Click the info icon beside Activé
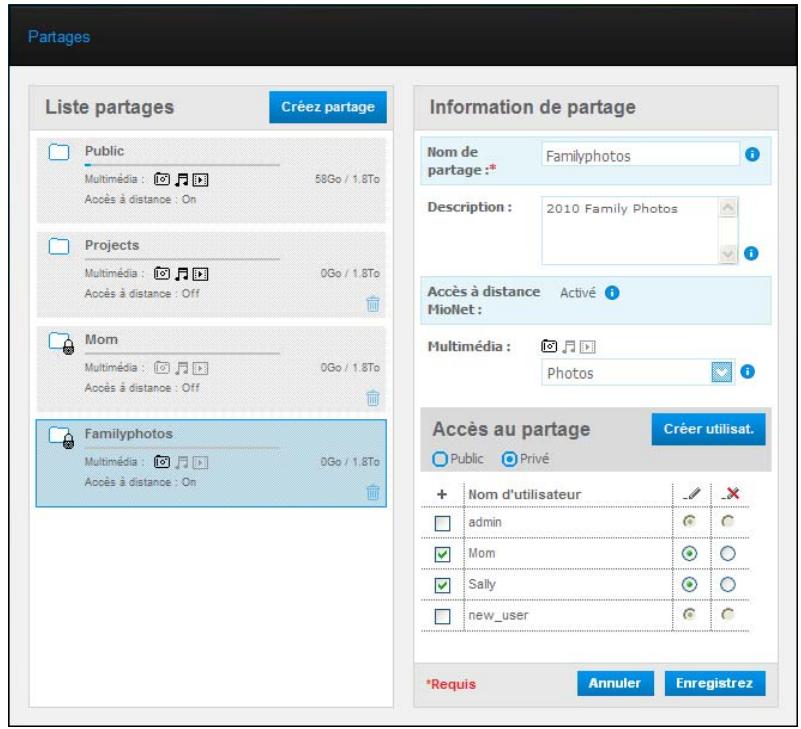Screen dimensions: 801x729 [x=612, y=293]
